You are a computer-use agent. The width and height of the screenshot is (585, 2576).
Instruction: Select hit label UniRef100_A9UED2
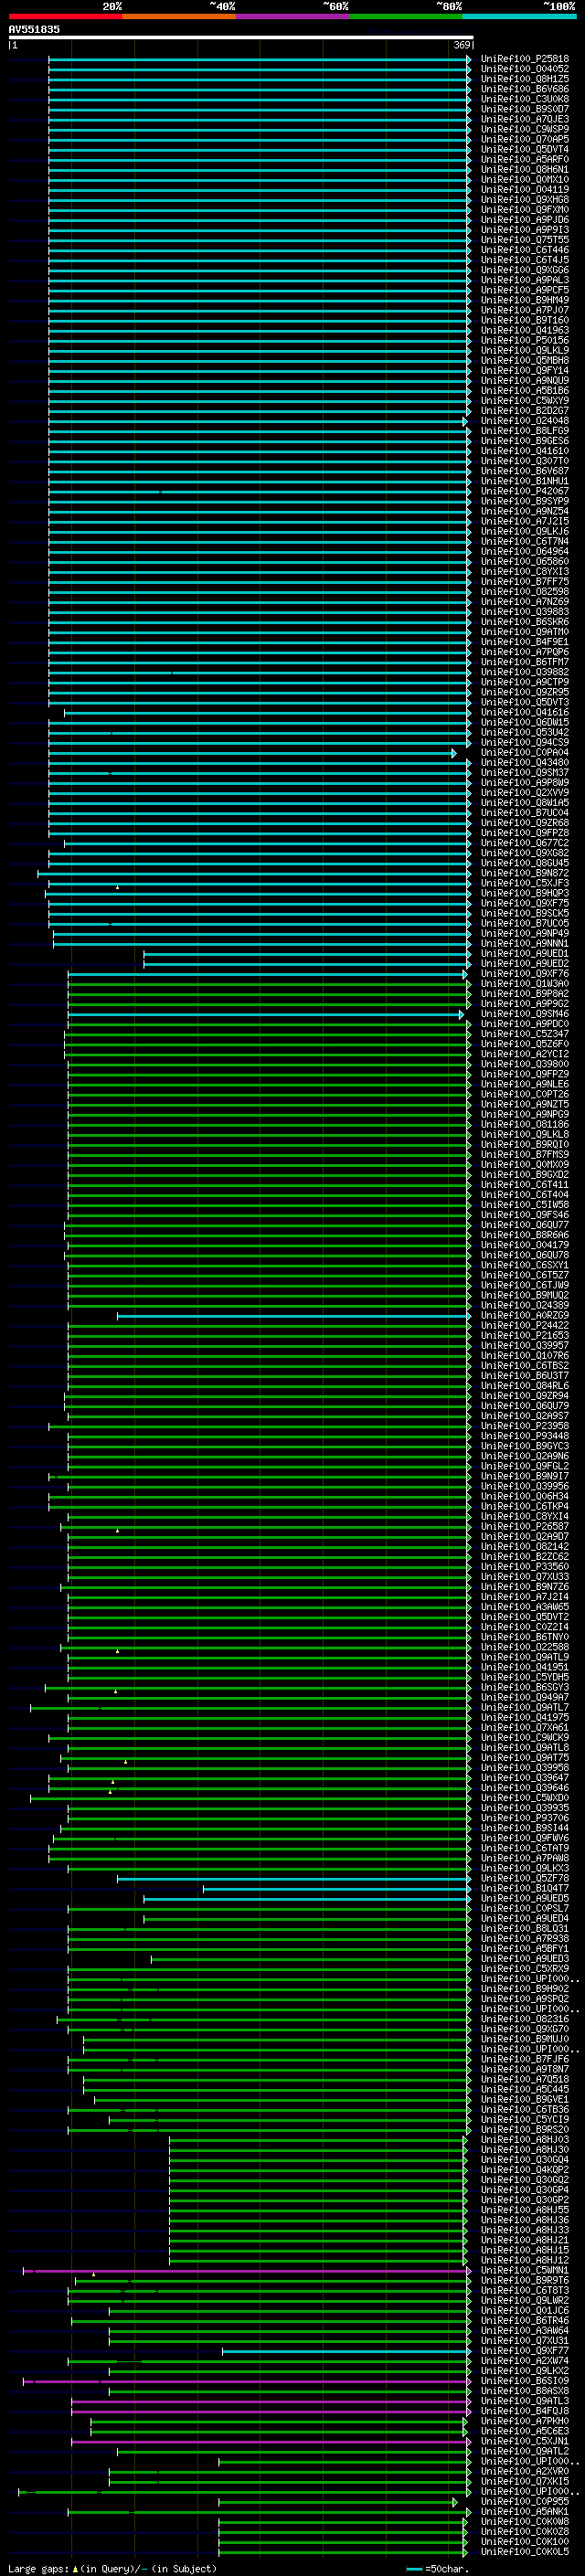[525, 964]
